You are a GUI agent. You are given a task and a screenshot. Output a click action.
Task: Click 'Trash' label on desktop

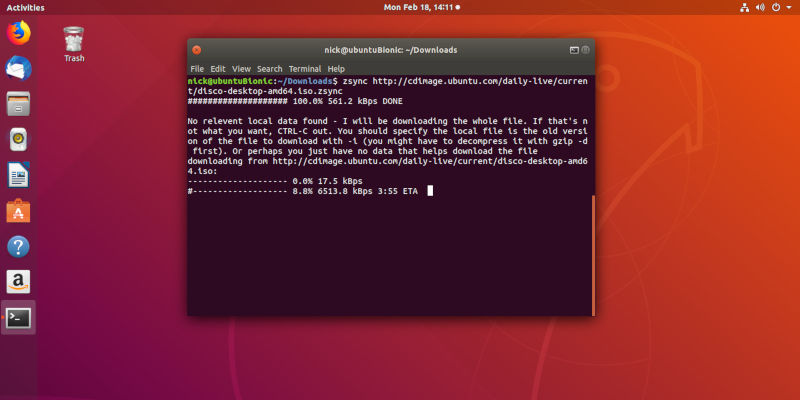pyautogui.click(x=74, y=58)
